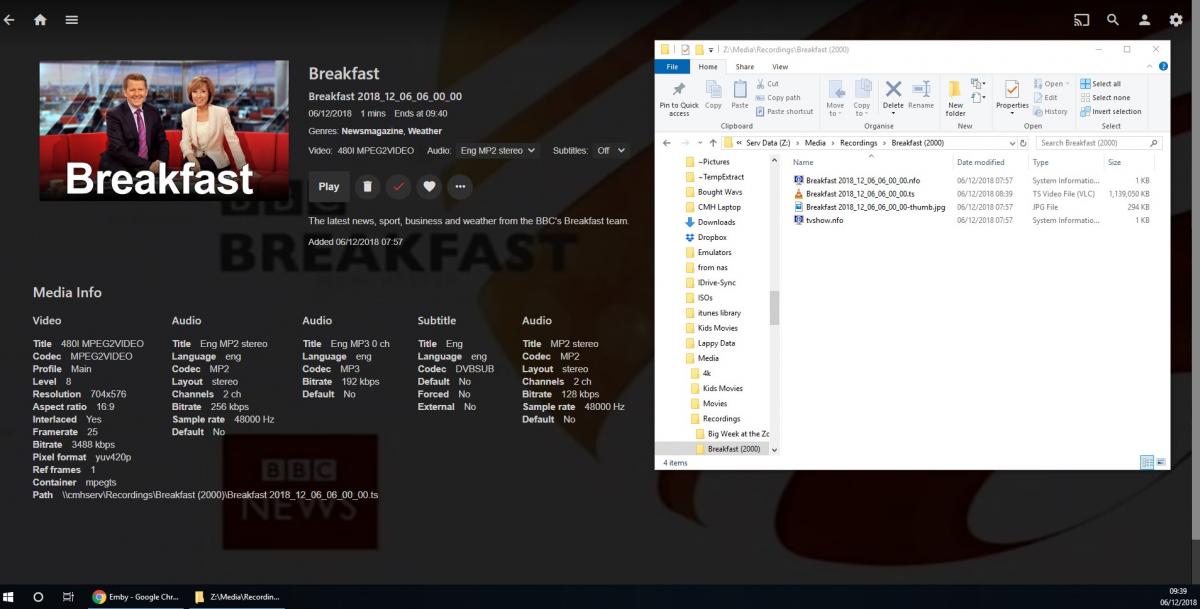Viewport: 1200px width, 609px height.
Task: Open the File tab in Explorer
Action: tap(672, 67)
